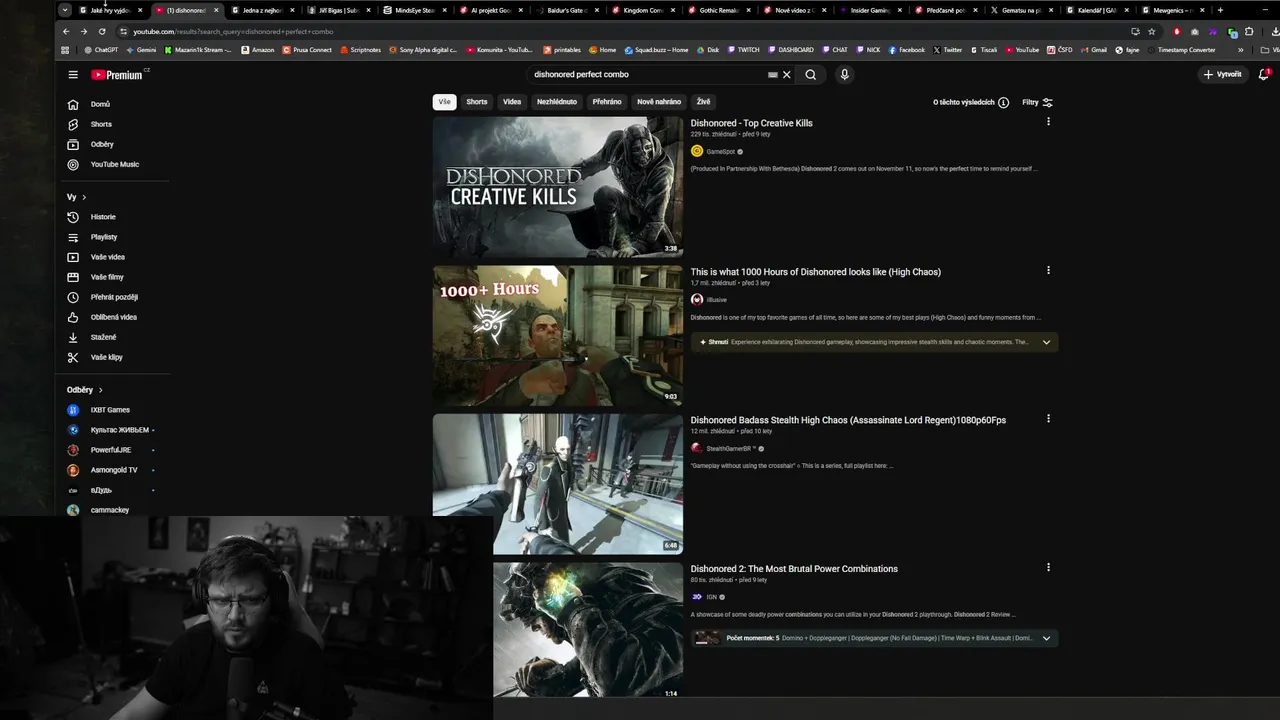Open TWITCH bookmark in bookmarks bar
This screenshot has width=1280, height=720.
(743, 50)
